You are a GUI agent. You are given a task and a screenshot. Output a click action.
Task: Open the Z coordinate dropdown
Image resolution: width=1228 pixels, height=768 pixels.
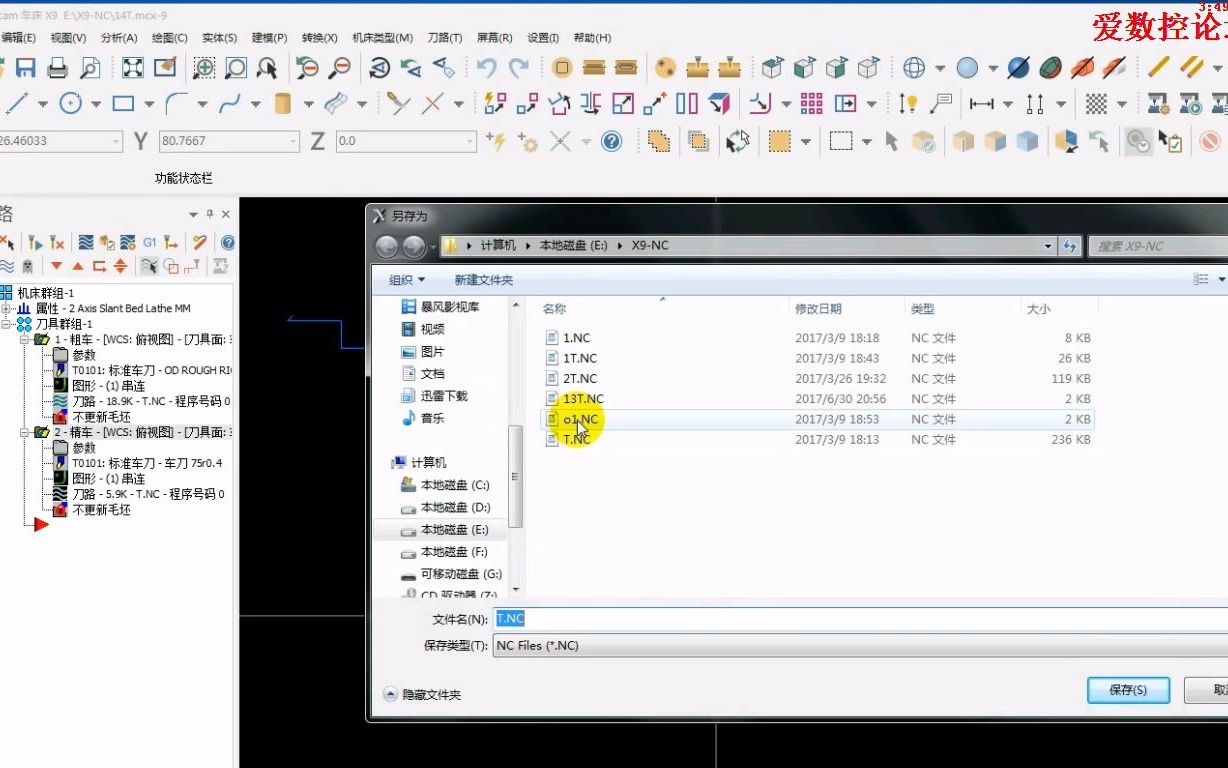point(469,141)
